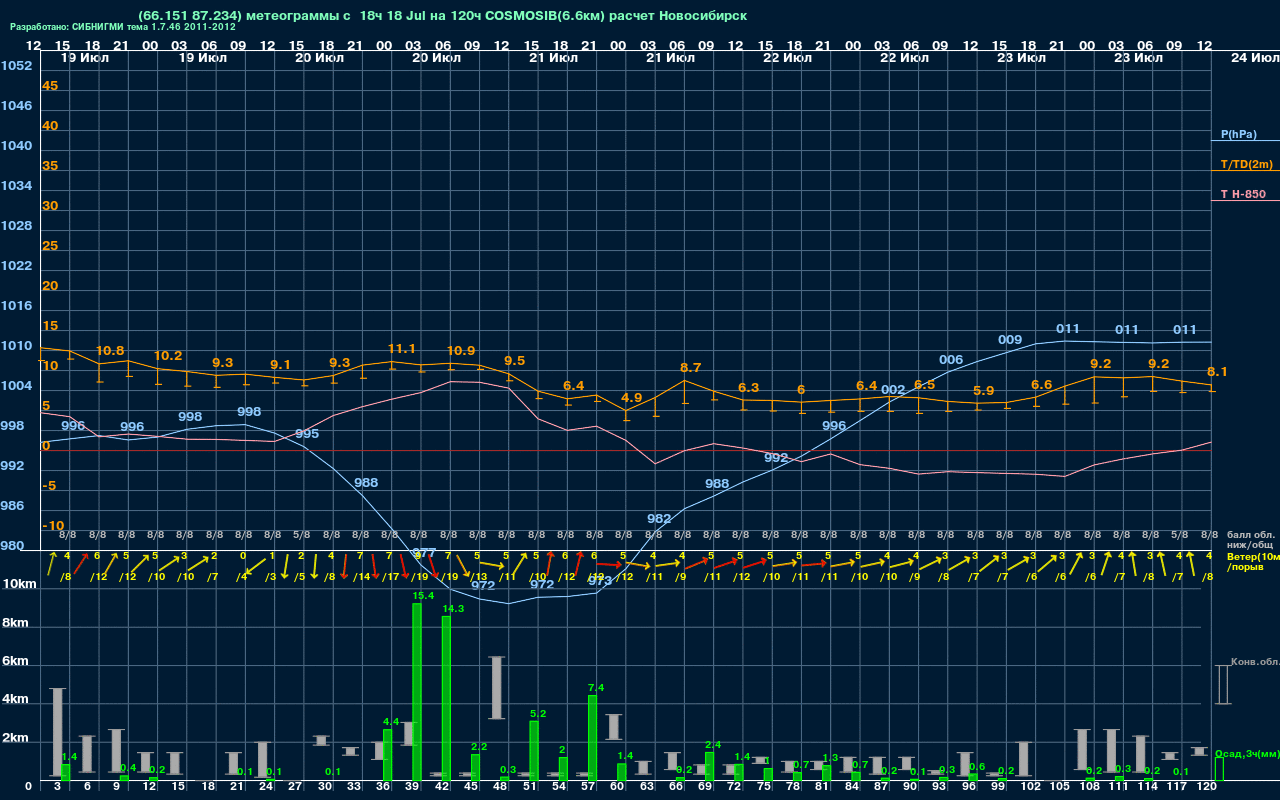This screenshot has width=1280, height=800.
Task: Click pressure value 982 on blue curve
Action: tap(659, 519)
